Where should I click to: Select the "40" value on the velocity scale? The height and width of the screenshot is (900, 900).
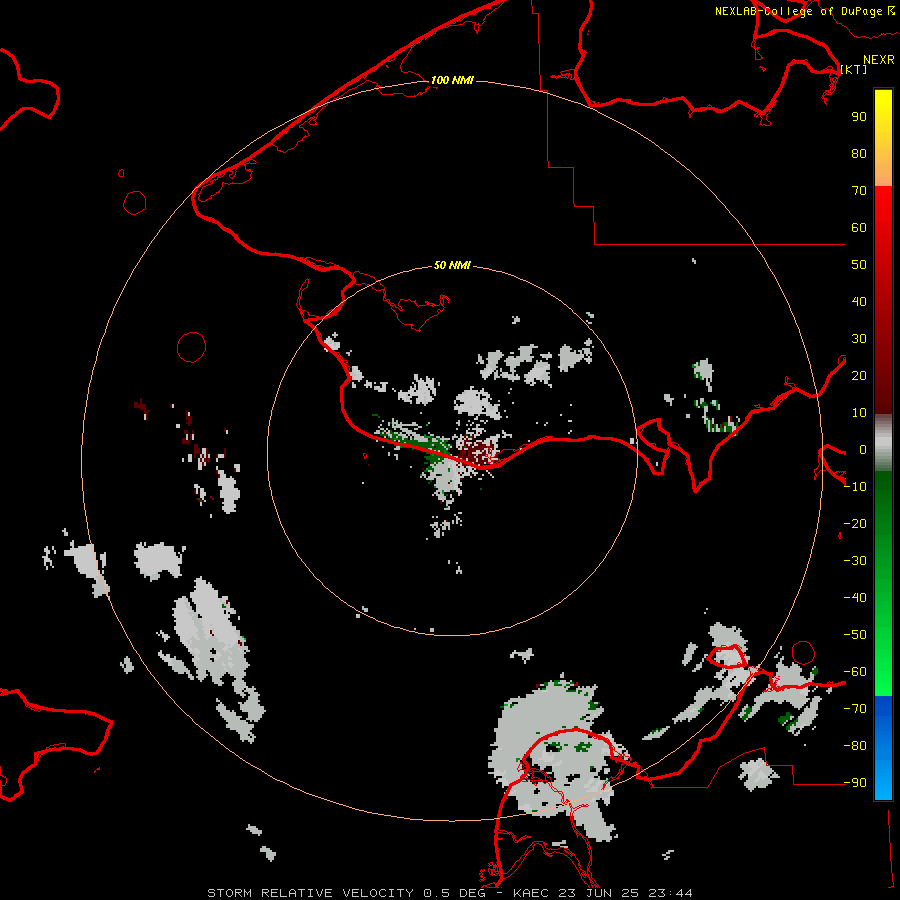(x=859, y=301)
